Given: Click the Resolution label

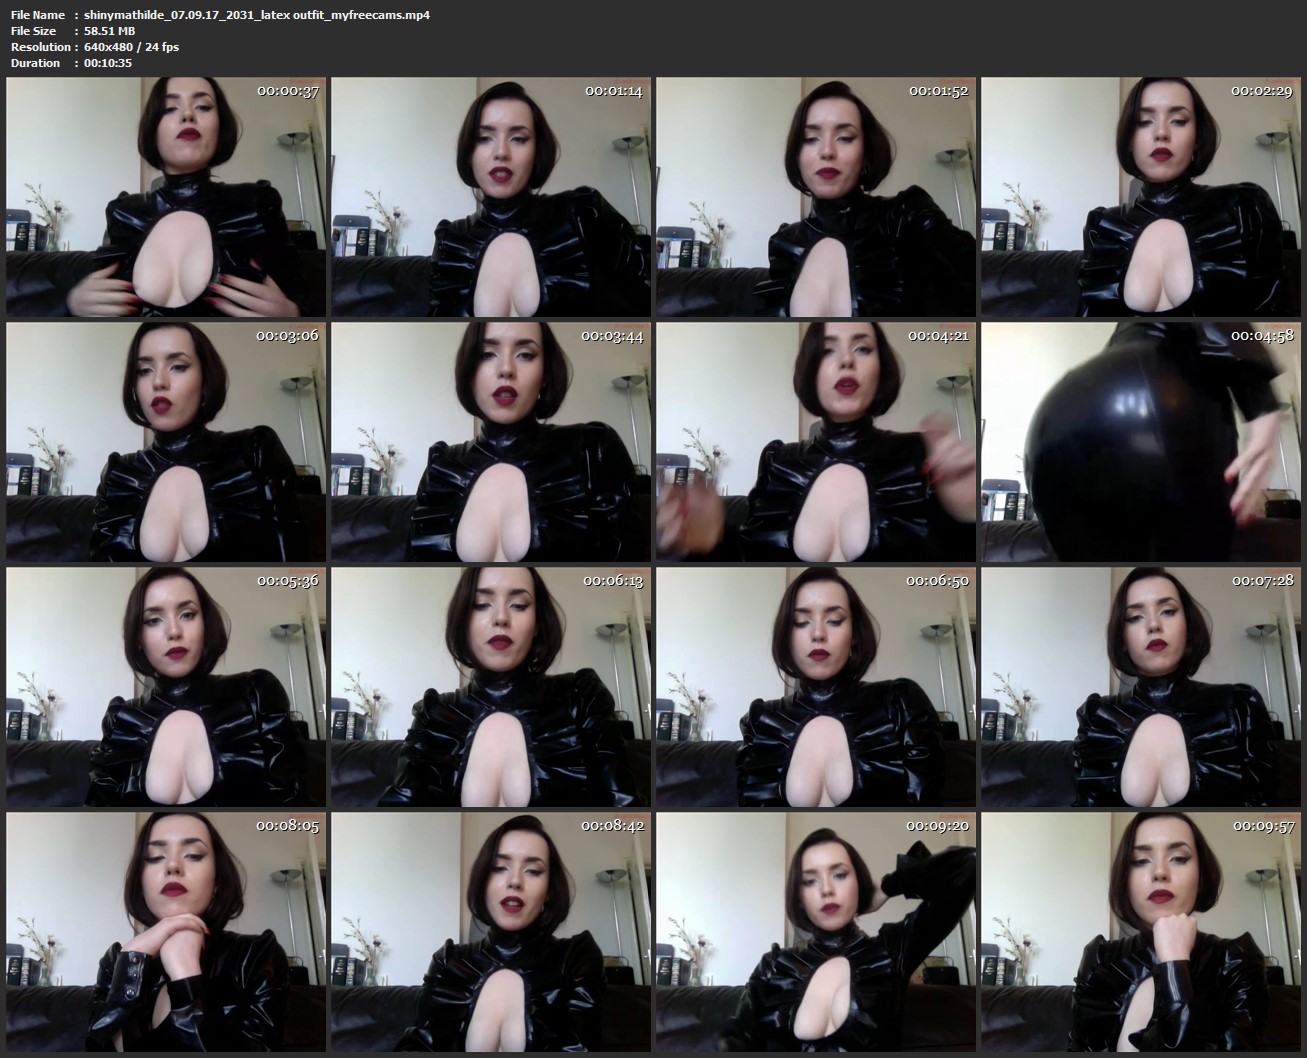Looking at the screenshot, I should tap(41, 47).
